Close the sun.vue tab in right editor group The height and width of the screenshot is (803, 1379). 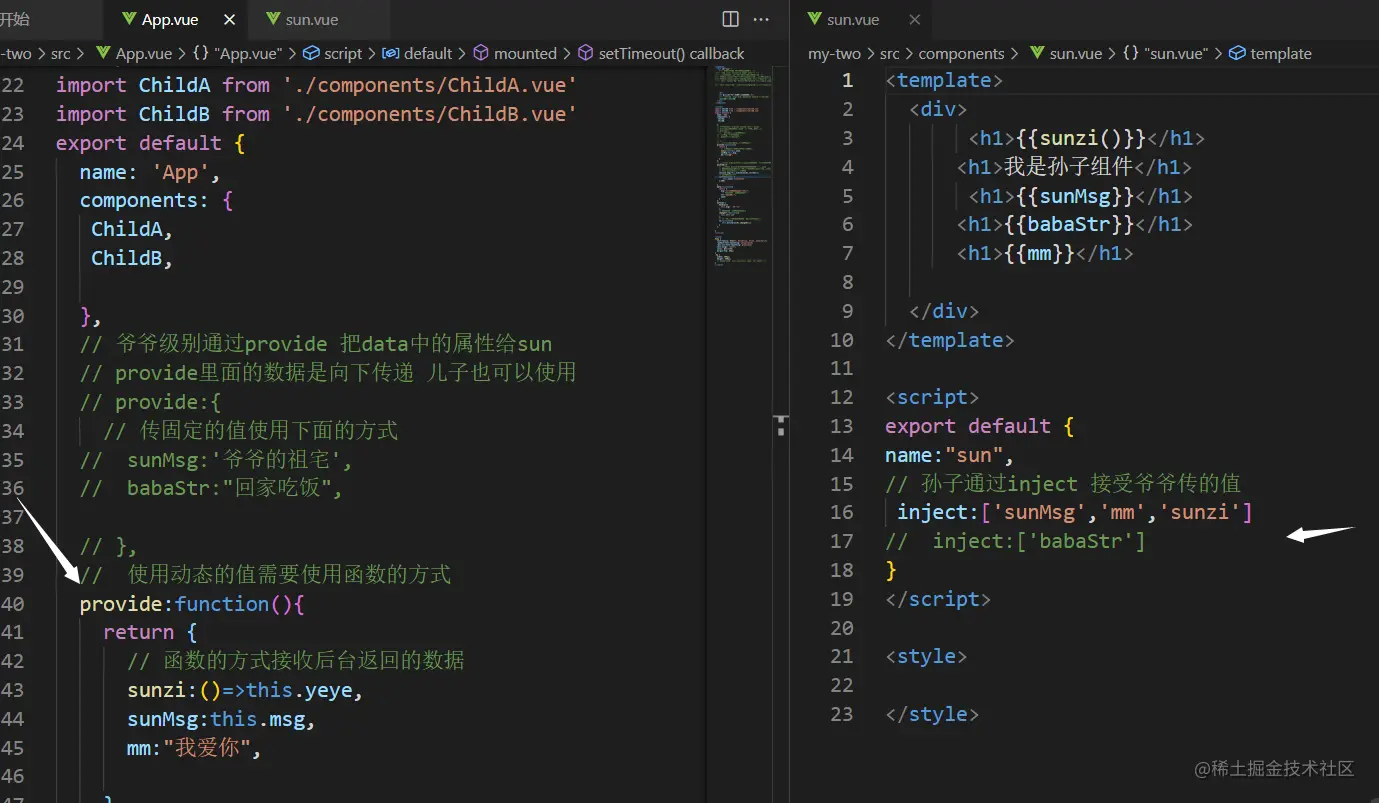914,19
